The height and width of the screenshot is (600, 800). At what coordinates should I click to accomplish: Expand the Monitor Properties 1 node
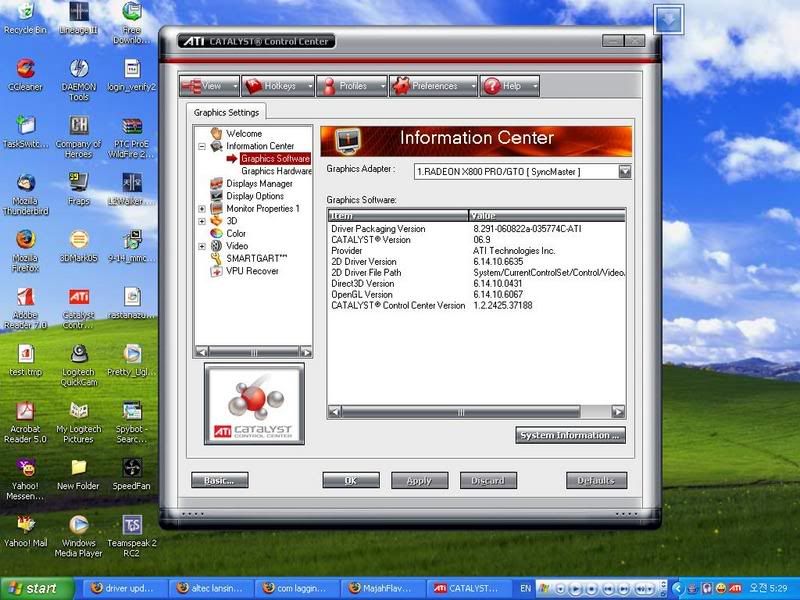[202, 208]
